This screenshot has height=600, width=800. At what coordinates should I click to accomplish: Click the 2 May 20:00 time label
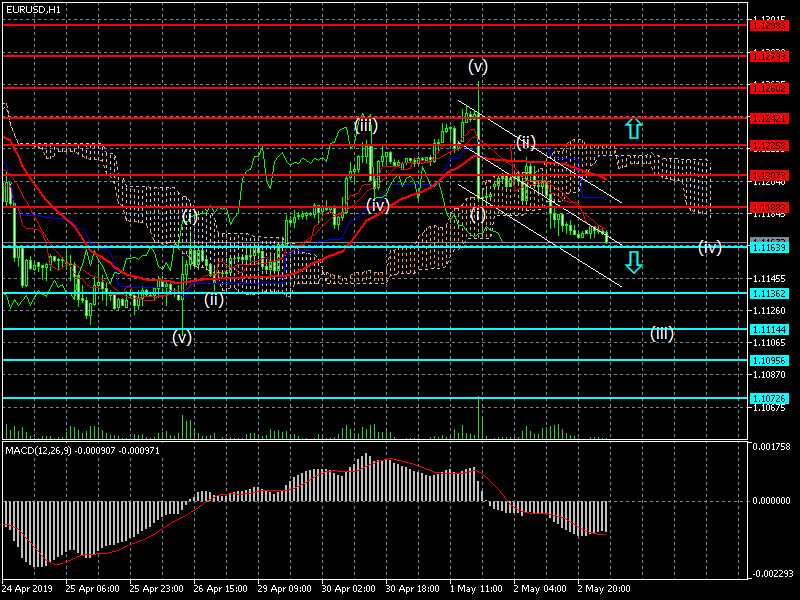pyautogui.click(x=602, y=590)
